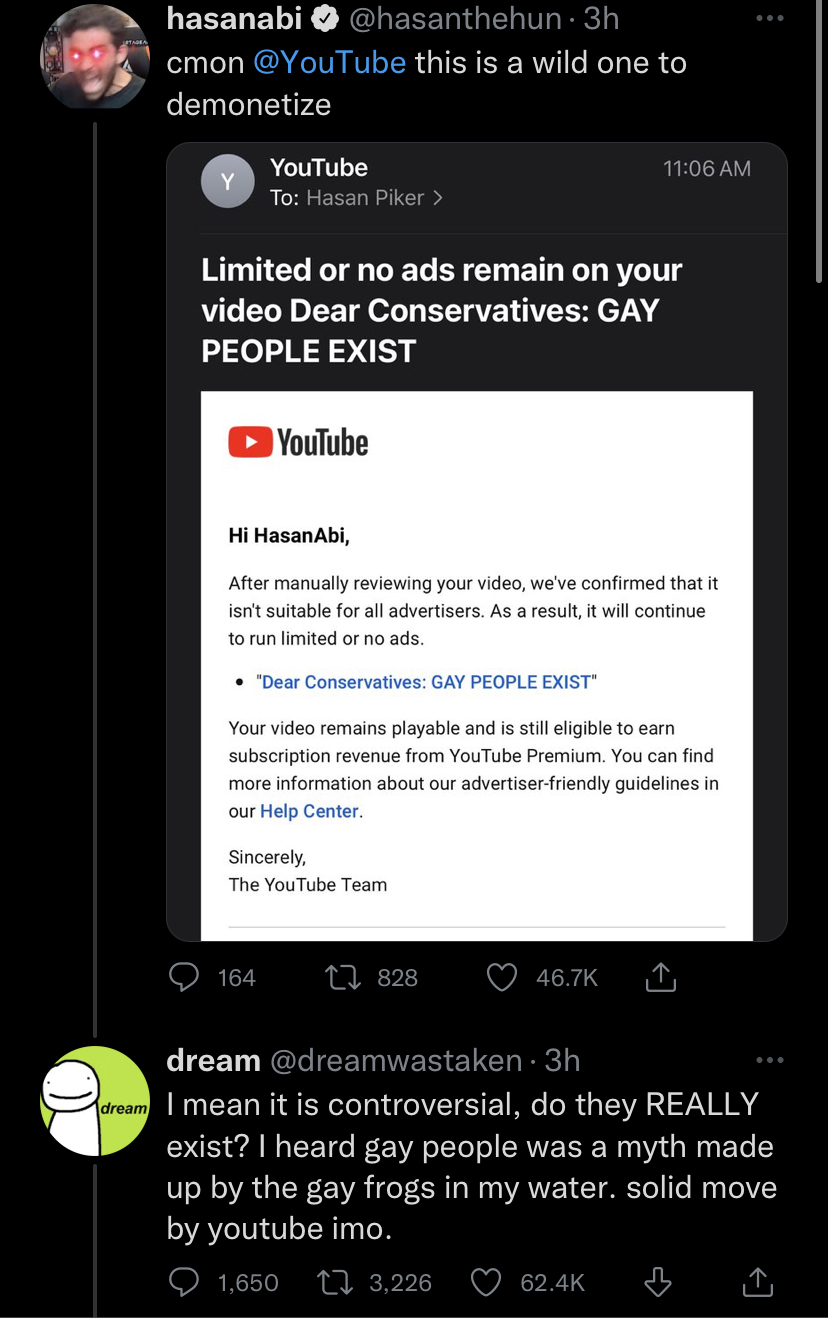View hasanabi's profile picture

94,57
